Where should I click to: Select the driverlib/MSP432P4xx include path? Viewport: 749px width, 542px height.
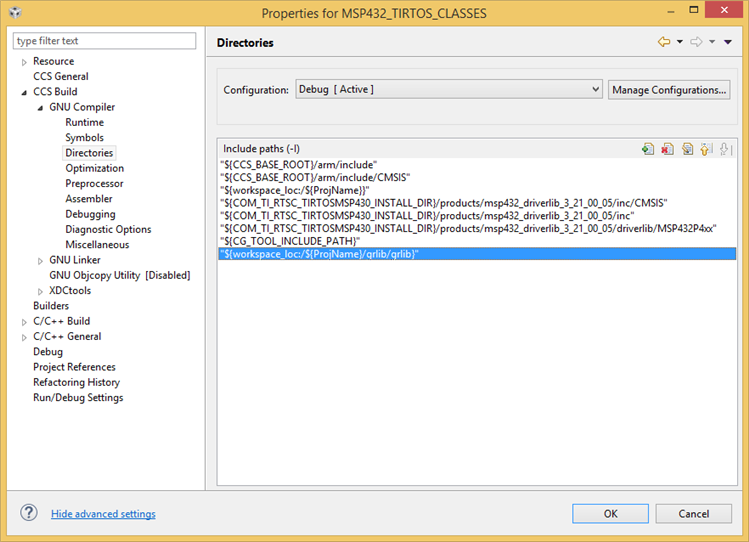[x=477, y=228]
